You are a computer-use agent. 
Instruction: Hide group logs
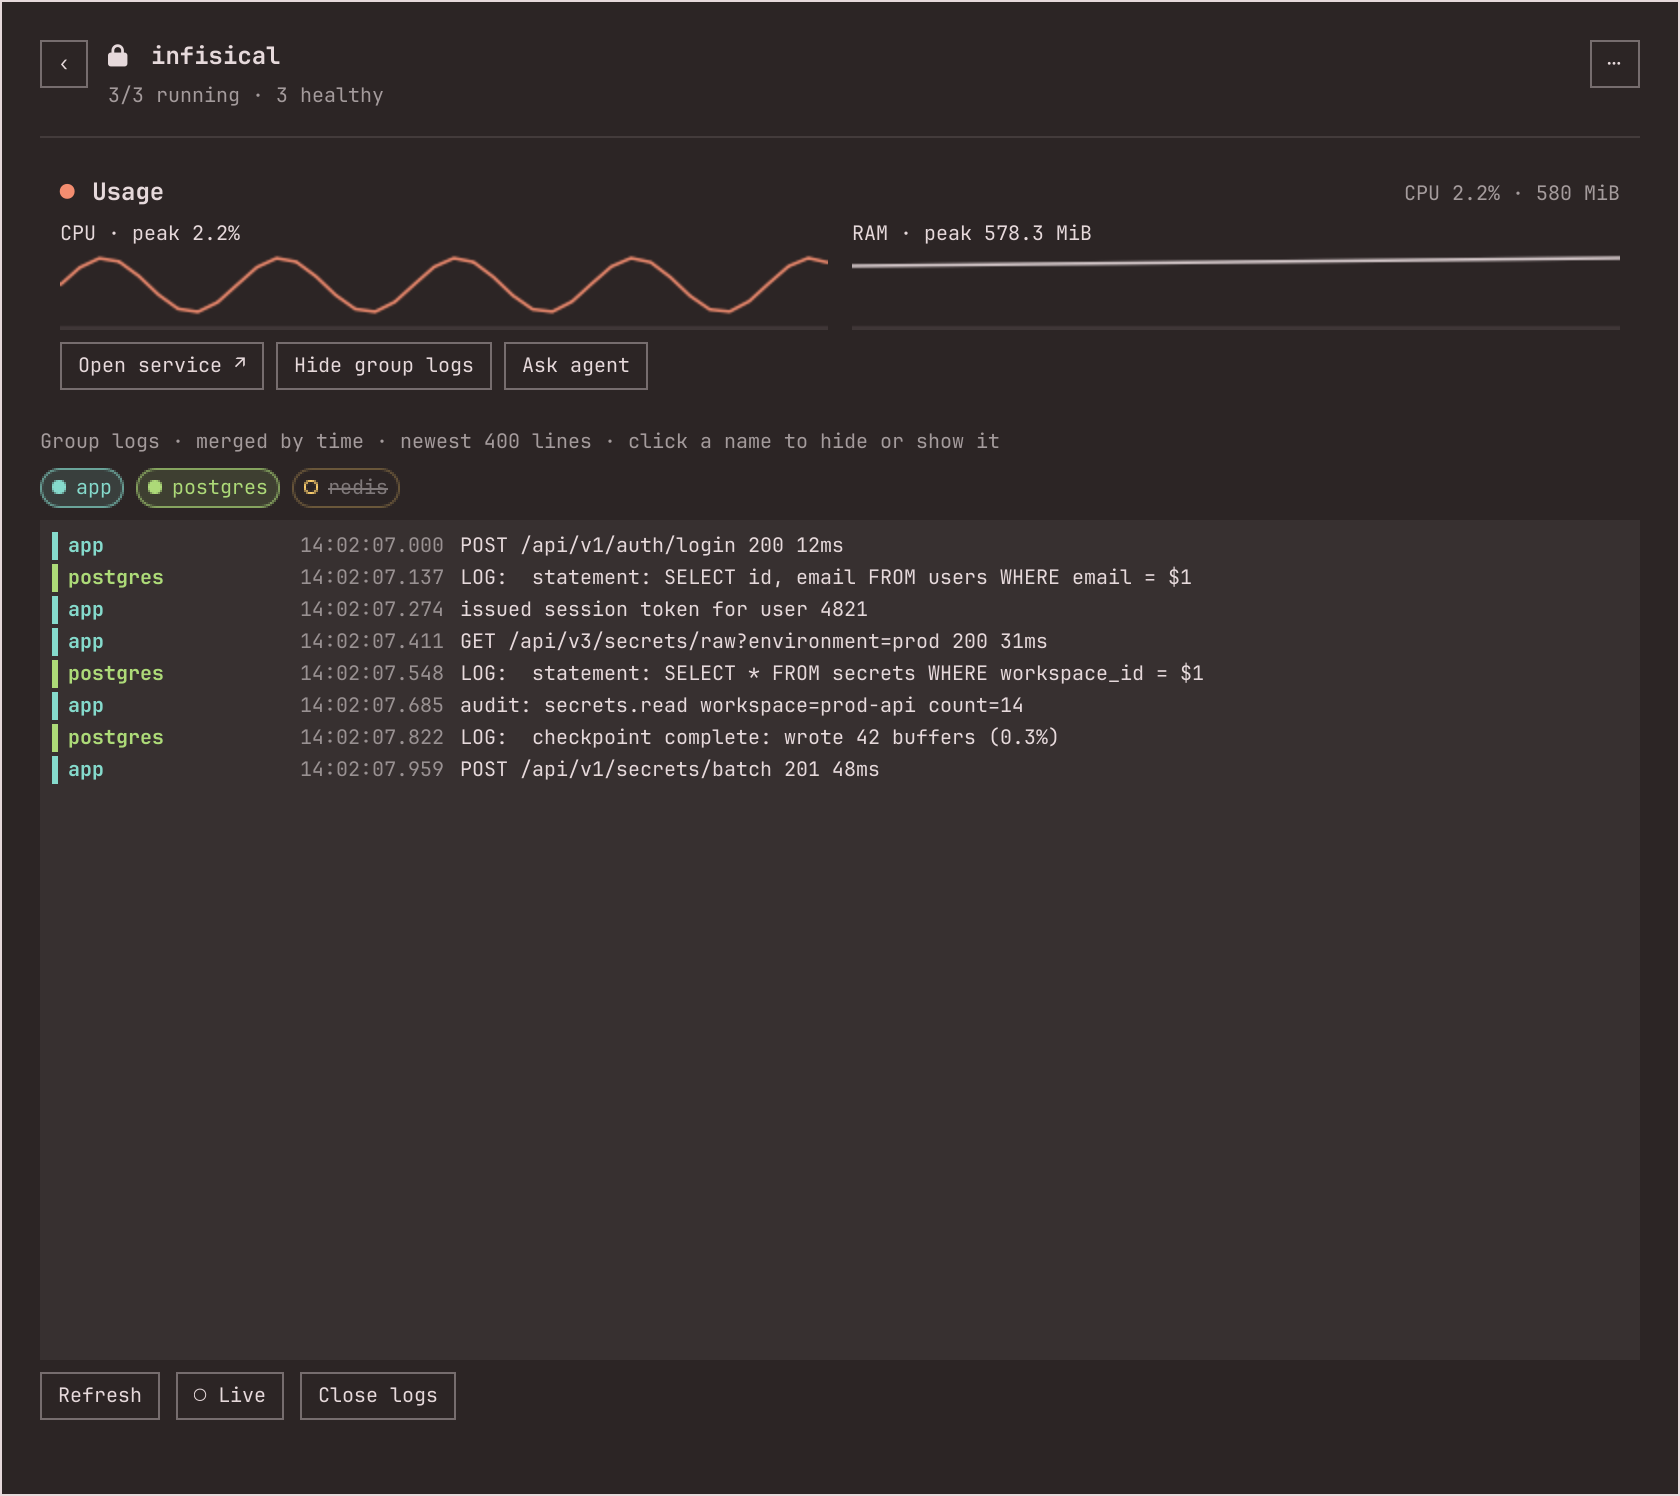tap(384, 366)
